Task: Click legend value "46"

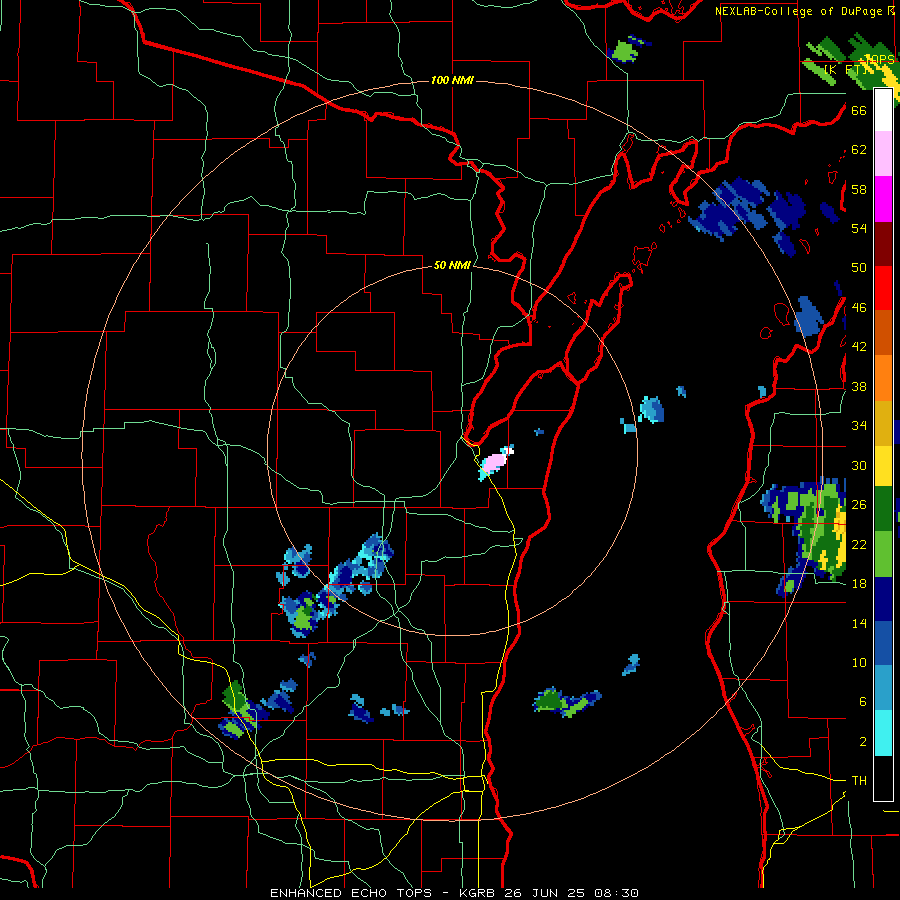Action: [x=859, y=308]
